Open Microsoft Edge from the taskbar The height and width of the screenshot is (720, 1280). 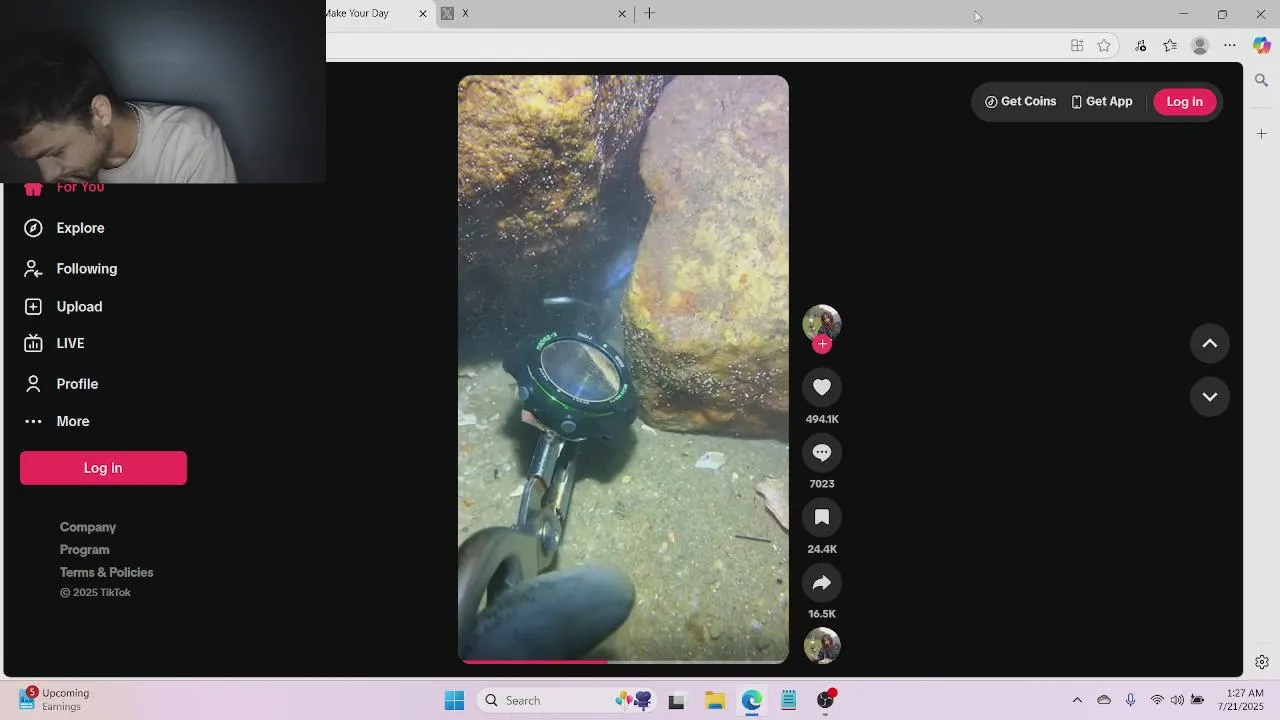tap(752, 701)
